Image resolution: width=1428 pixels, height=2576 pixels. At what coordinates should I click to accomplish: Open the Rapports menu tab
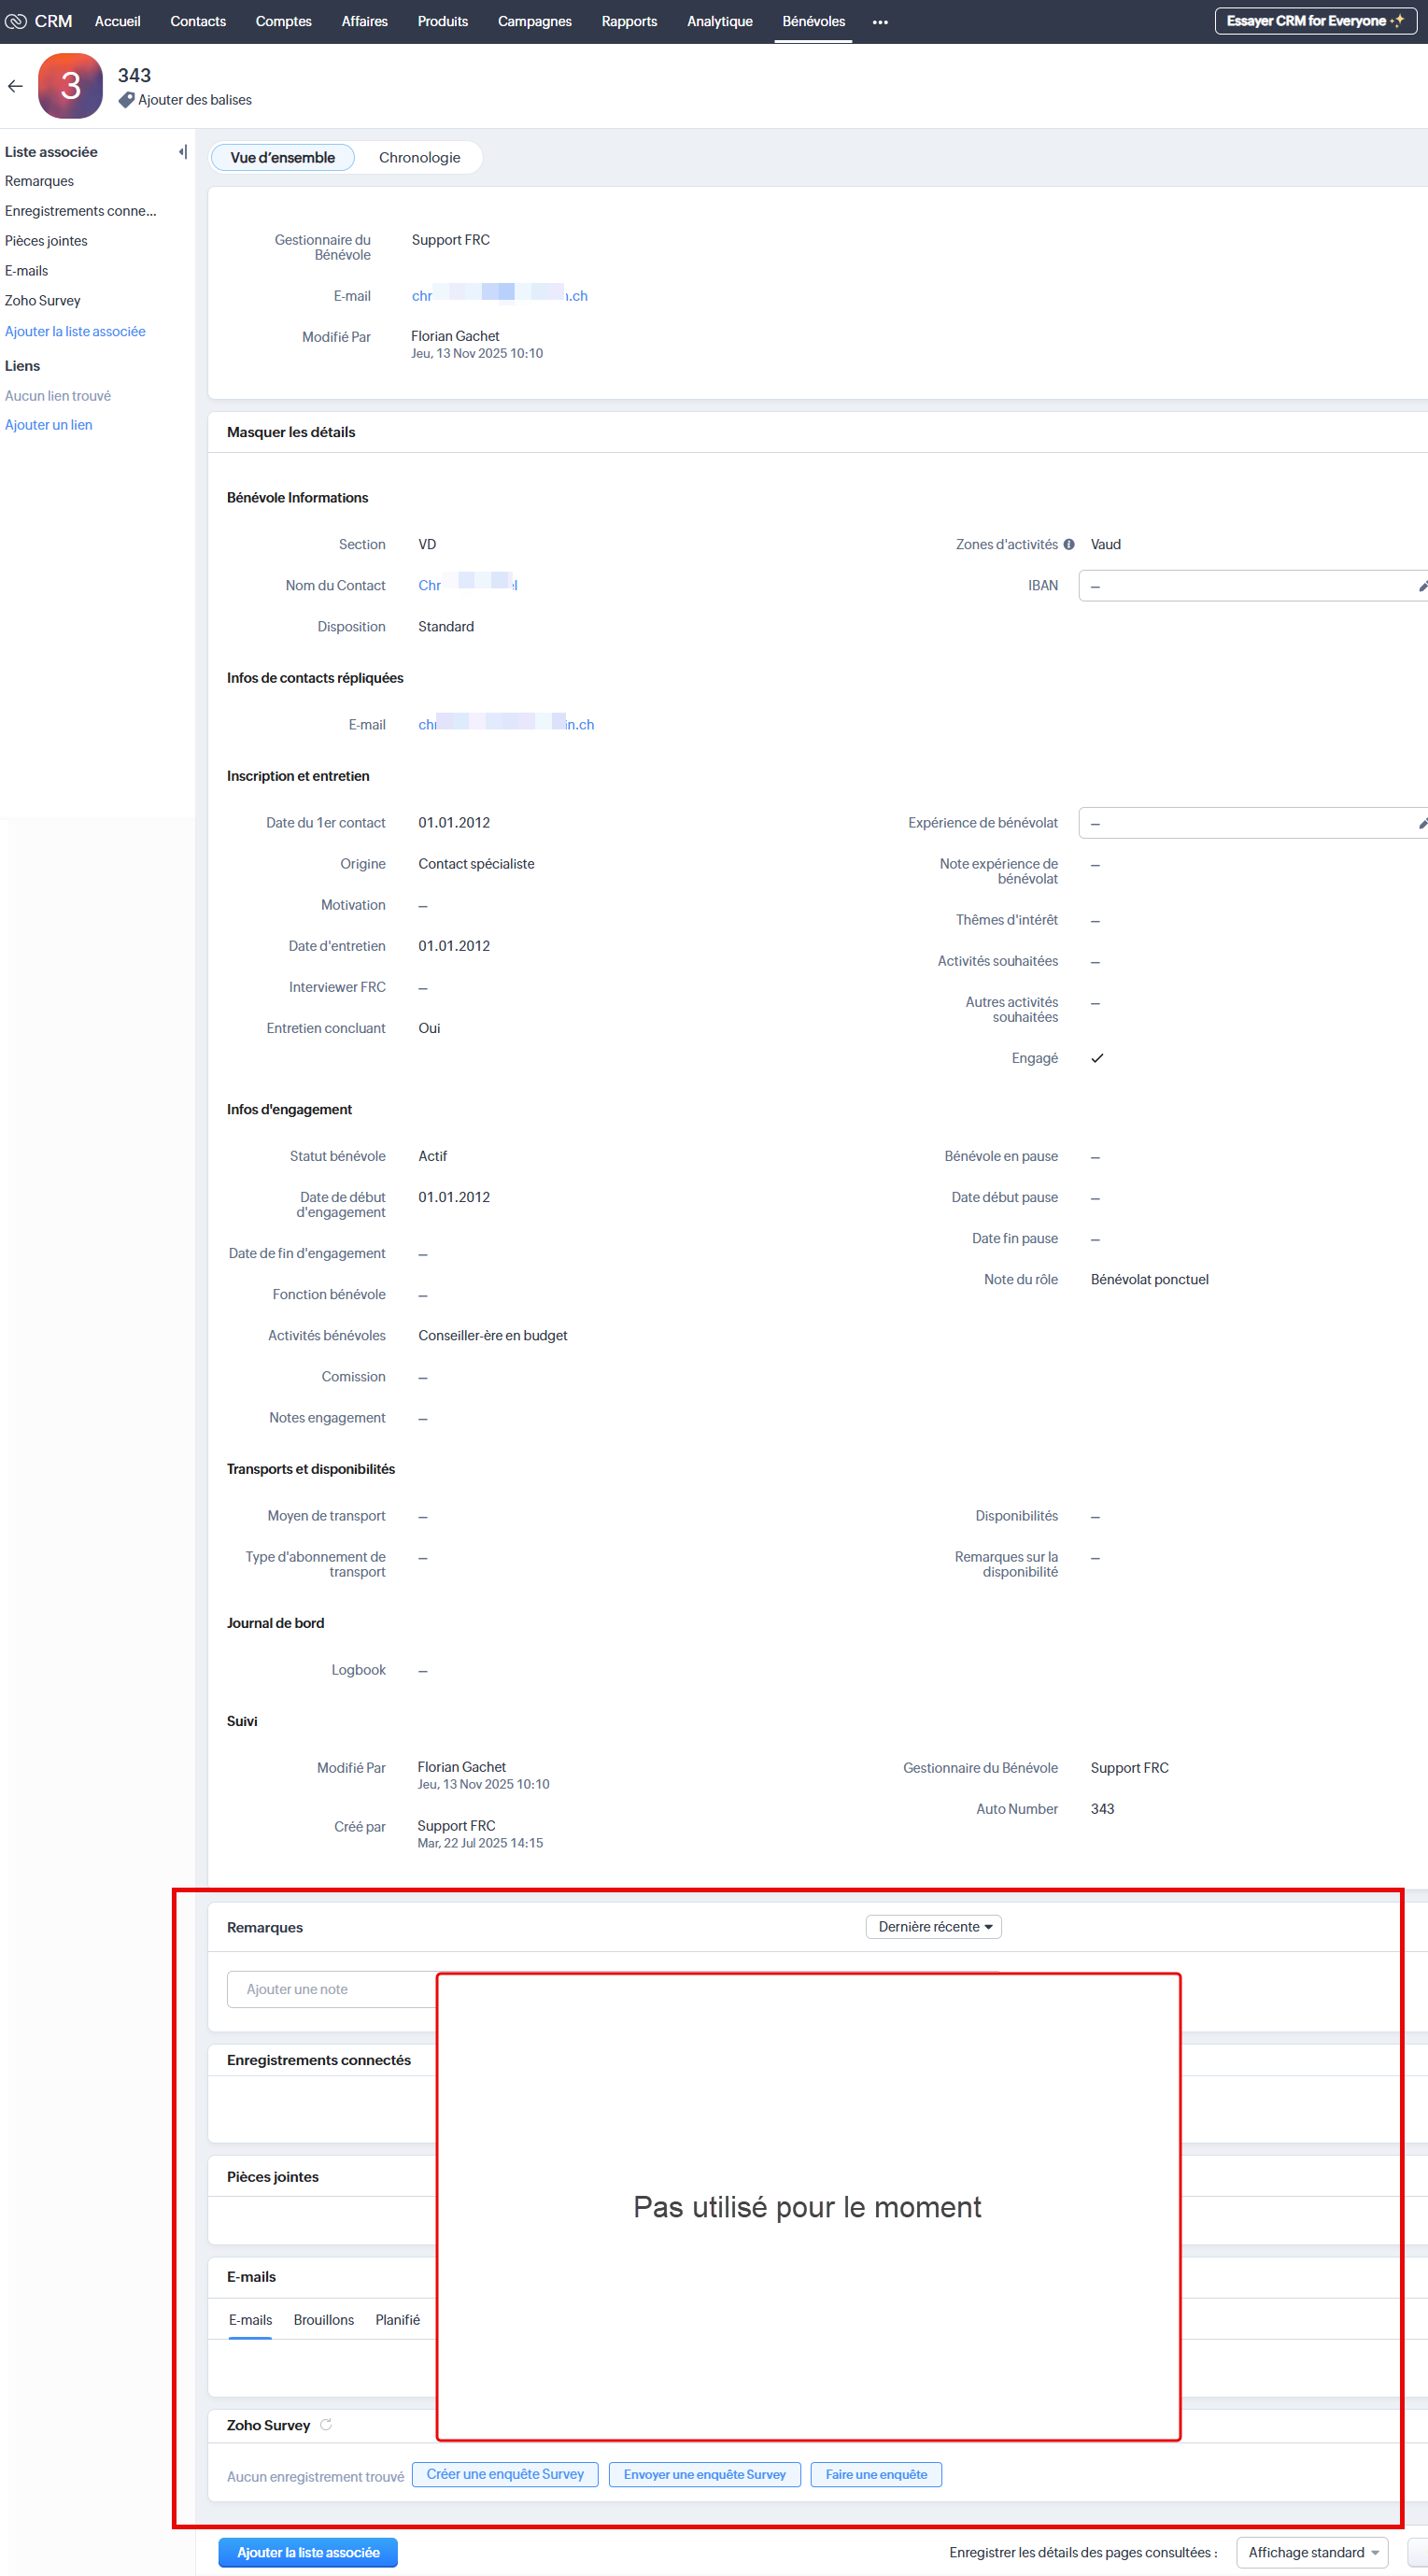tap(629, 22)
